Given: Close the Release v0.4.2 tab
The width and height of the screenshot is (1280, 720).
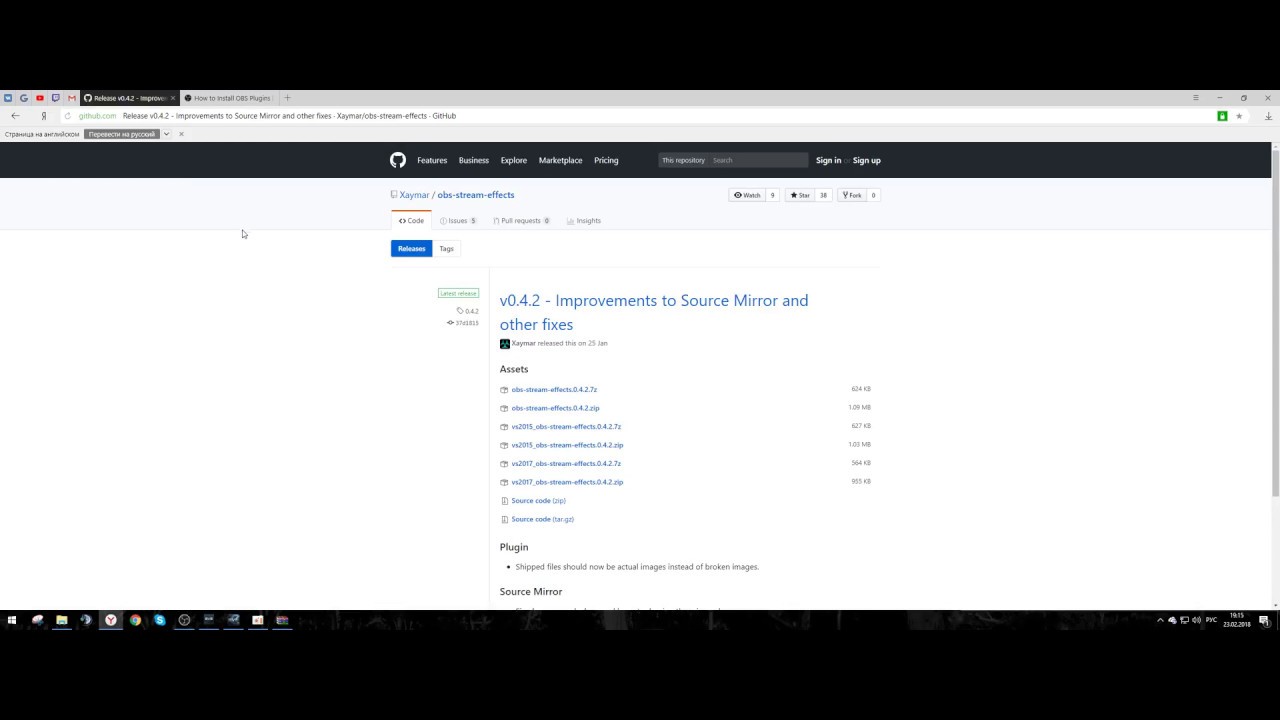Looking at the screenshot, I should tap(173, 98).
